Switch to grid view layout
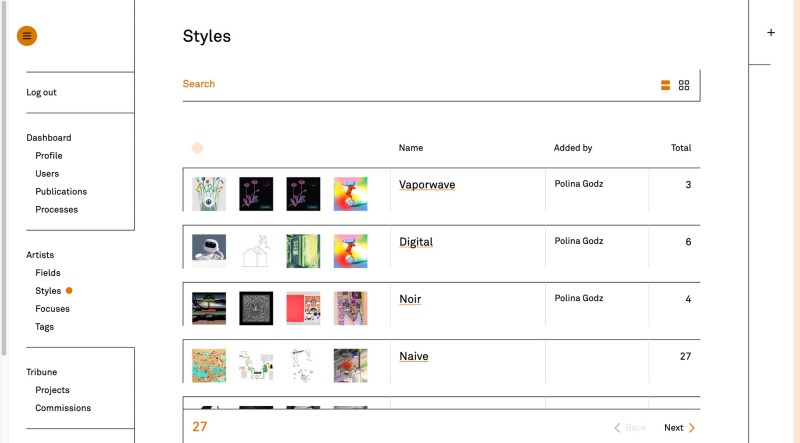This screenshot has width=800, height=443. coord(684,86)
